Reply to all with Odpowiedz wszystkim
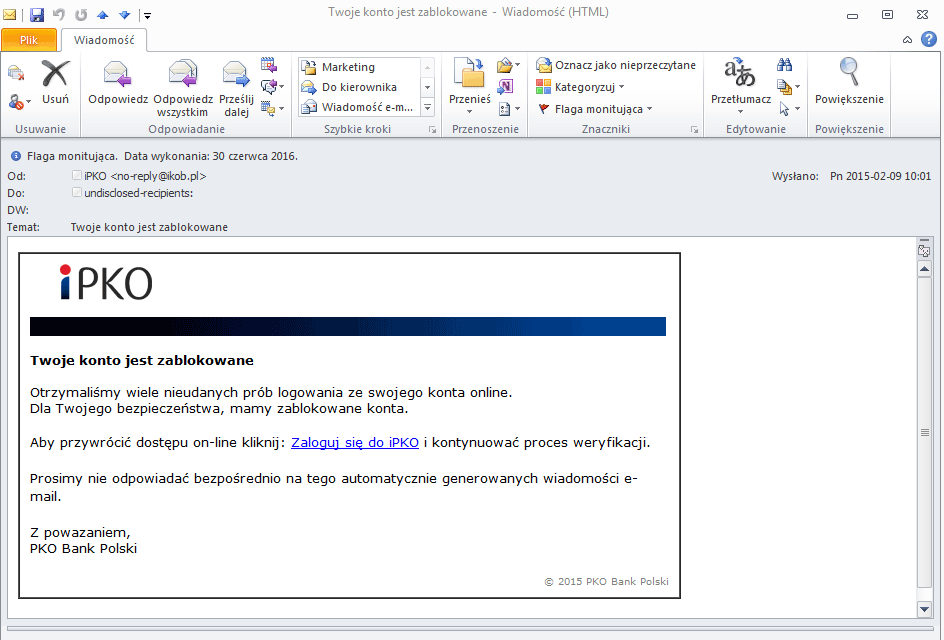Viewport: 944px width, 640px height. [183, 88]
